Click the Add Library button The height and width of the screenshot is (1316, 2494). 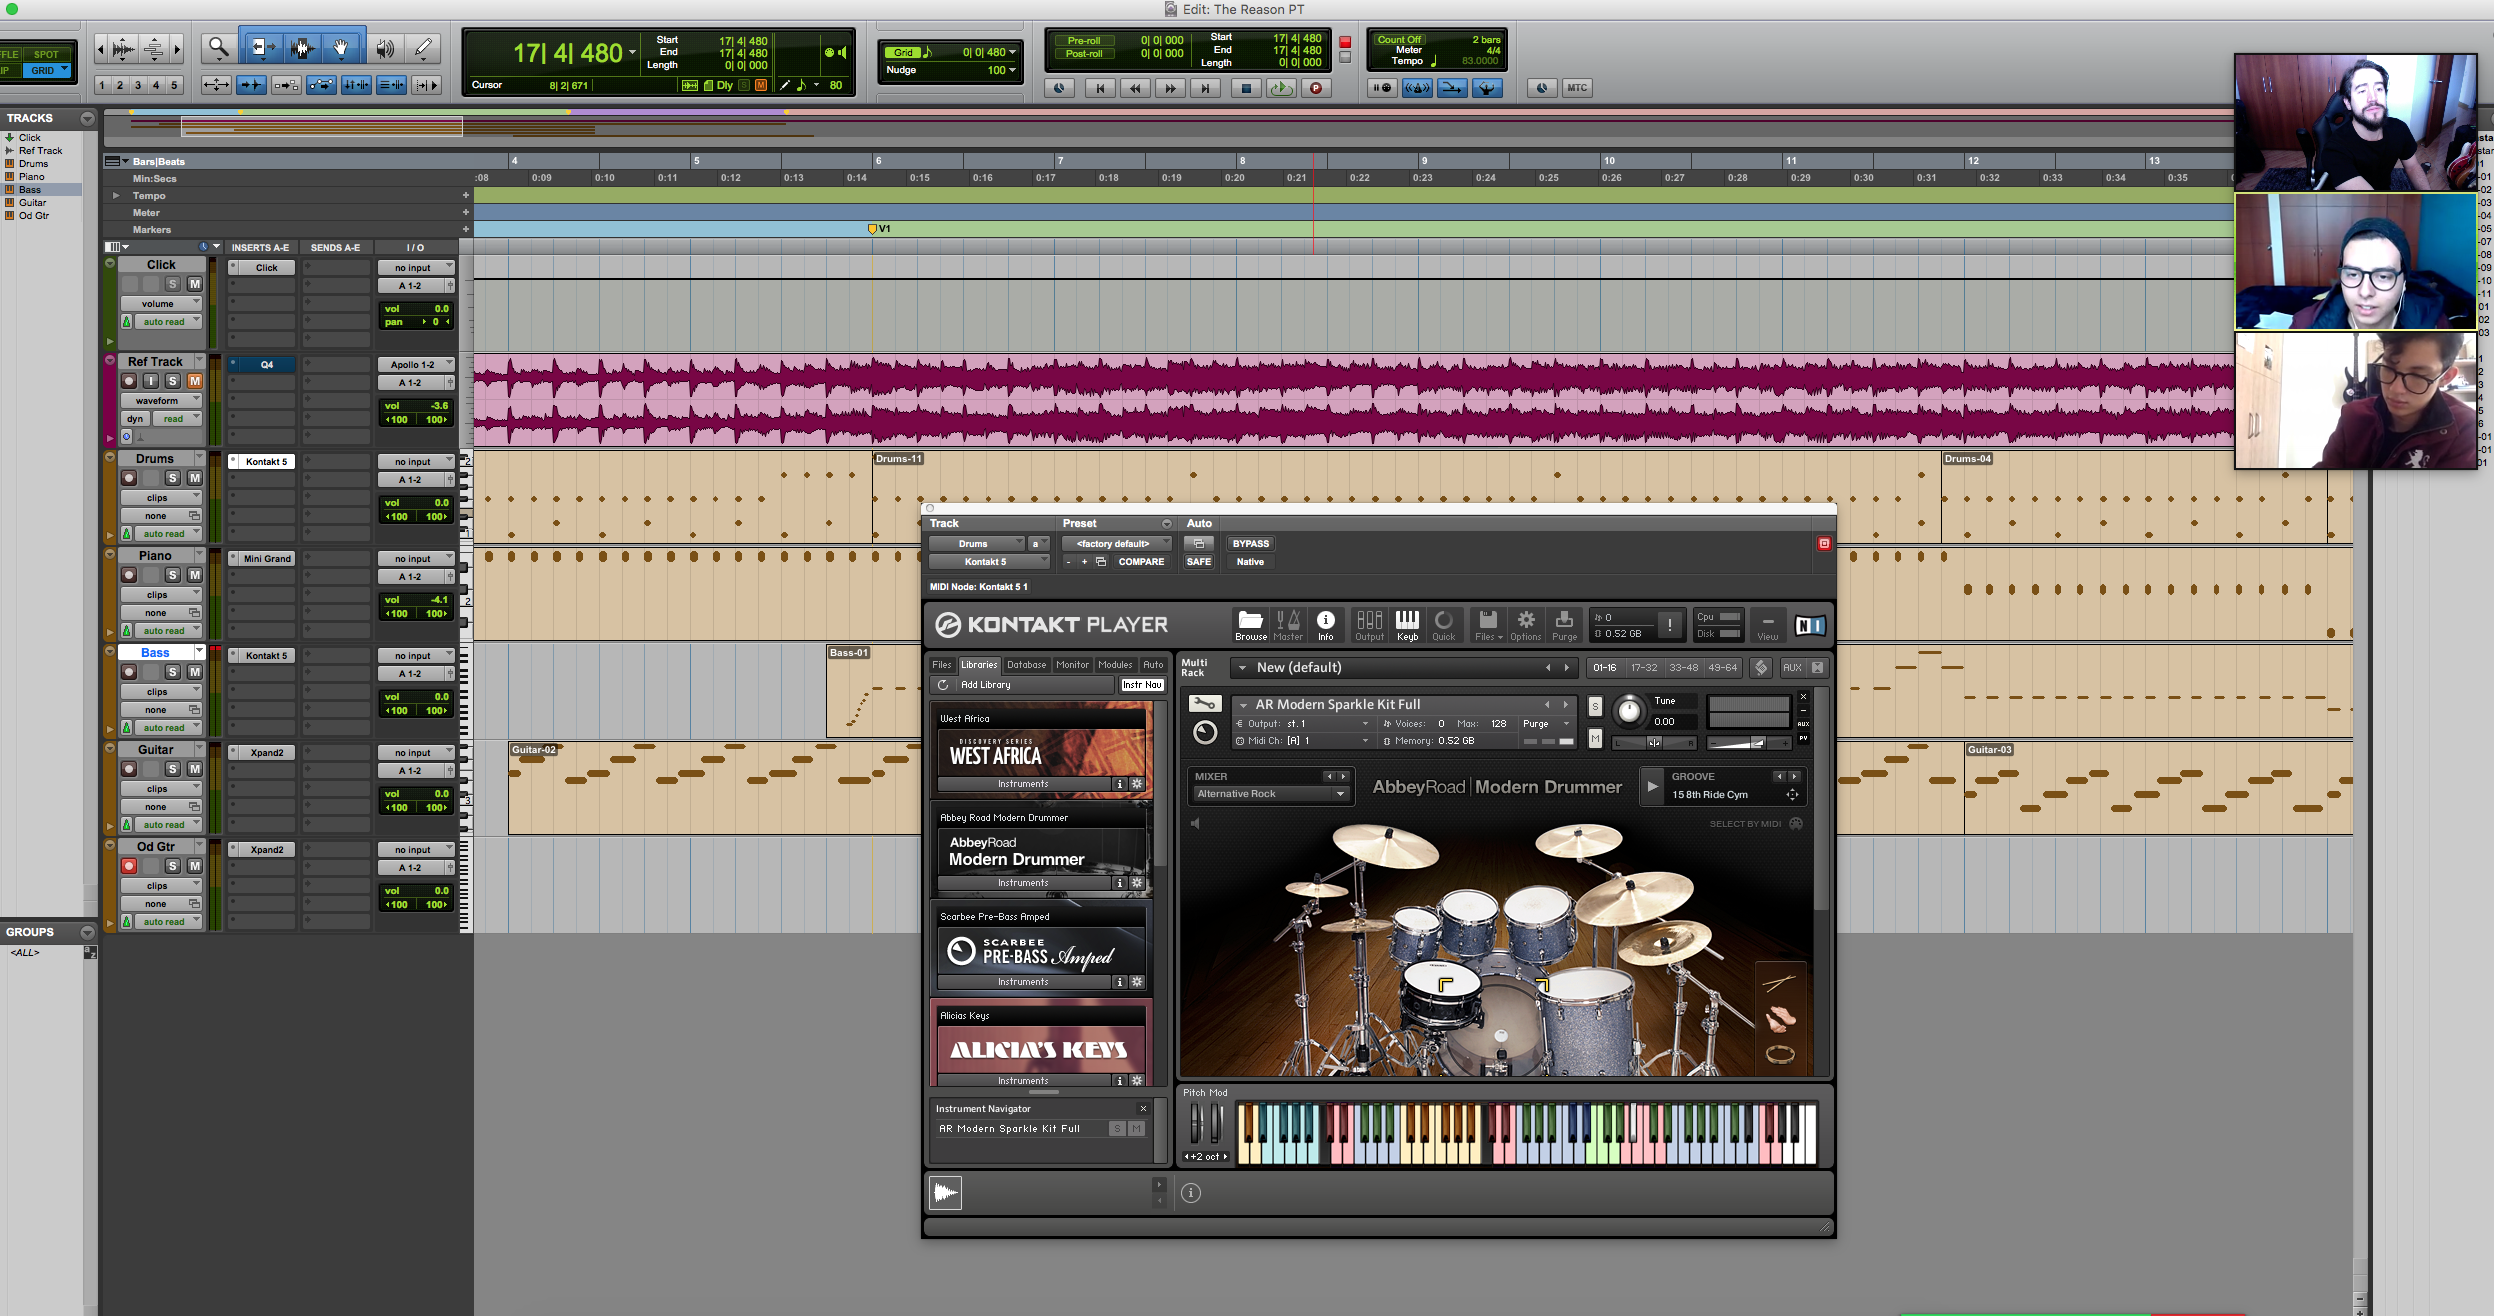(x=985, y=684)
